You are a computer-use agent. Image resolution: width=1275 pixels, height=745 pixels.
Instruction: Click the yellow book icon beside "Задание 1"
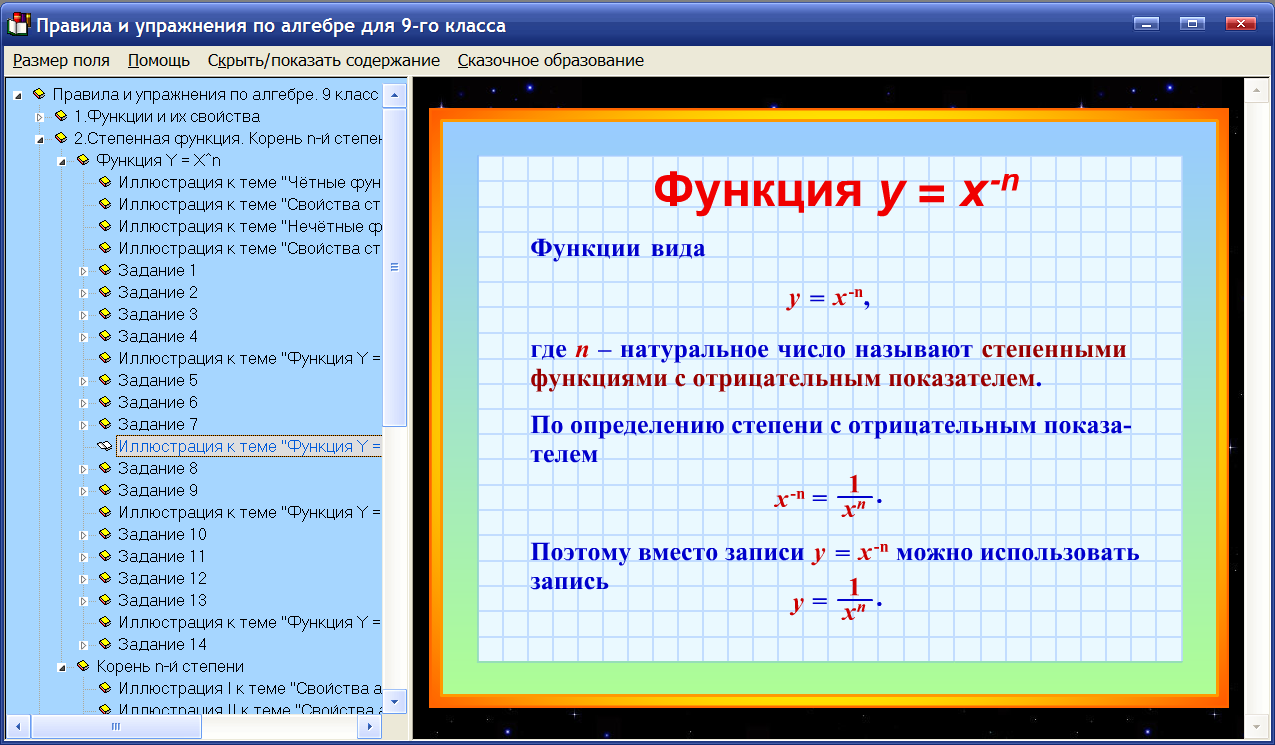coord(103,270)
